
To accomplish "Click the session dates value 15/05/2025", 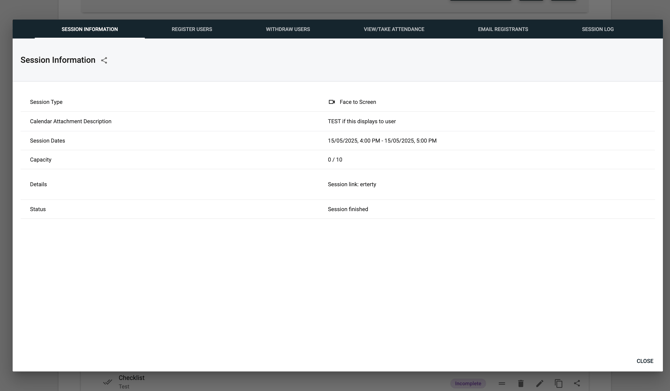I will pos(382,141).
